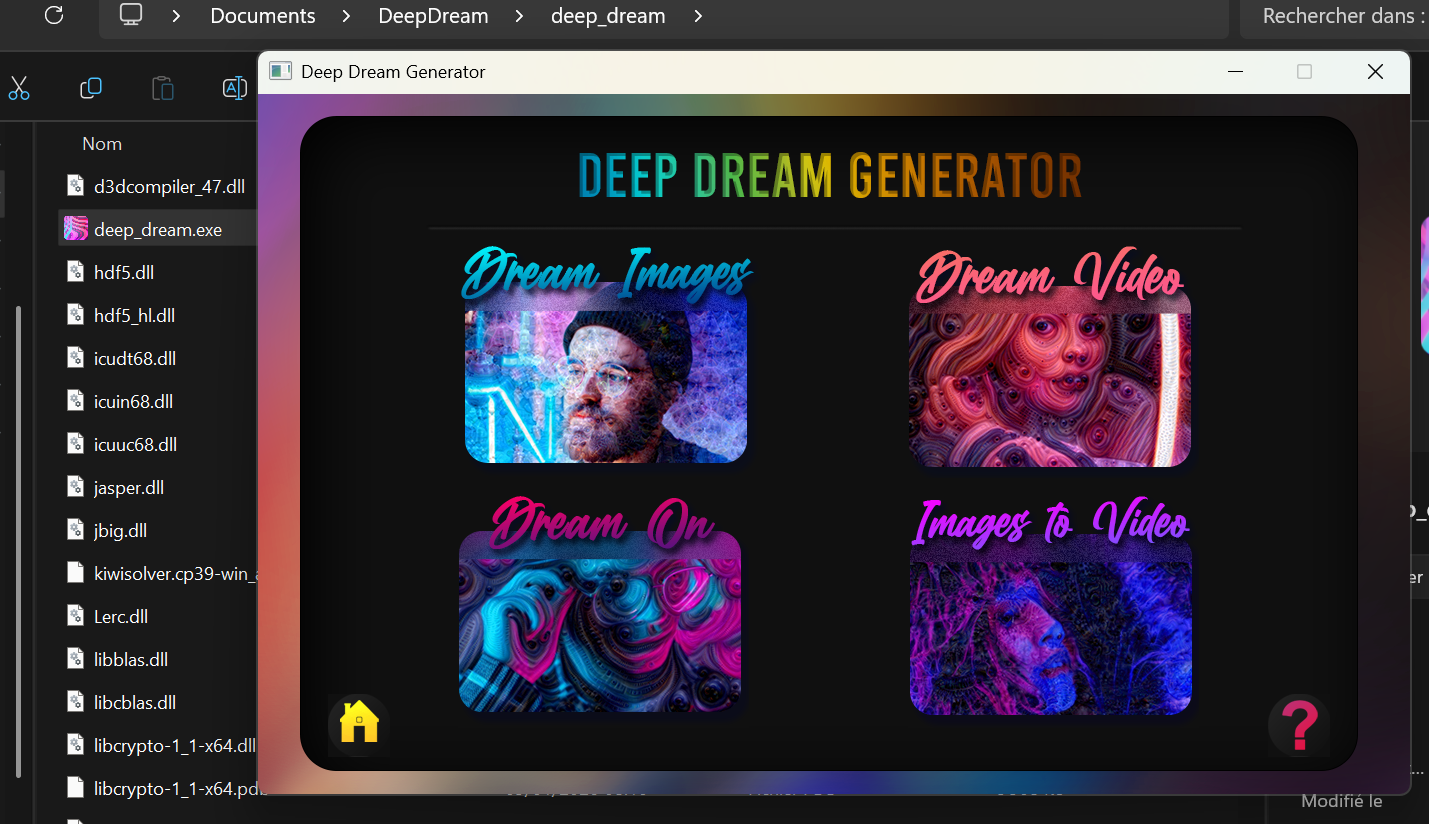Expand chevron after DeepDream breadcrumb
This screenshot has height=824, width=1429.
tap(520, 16)
